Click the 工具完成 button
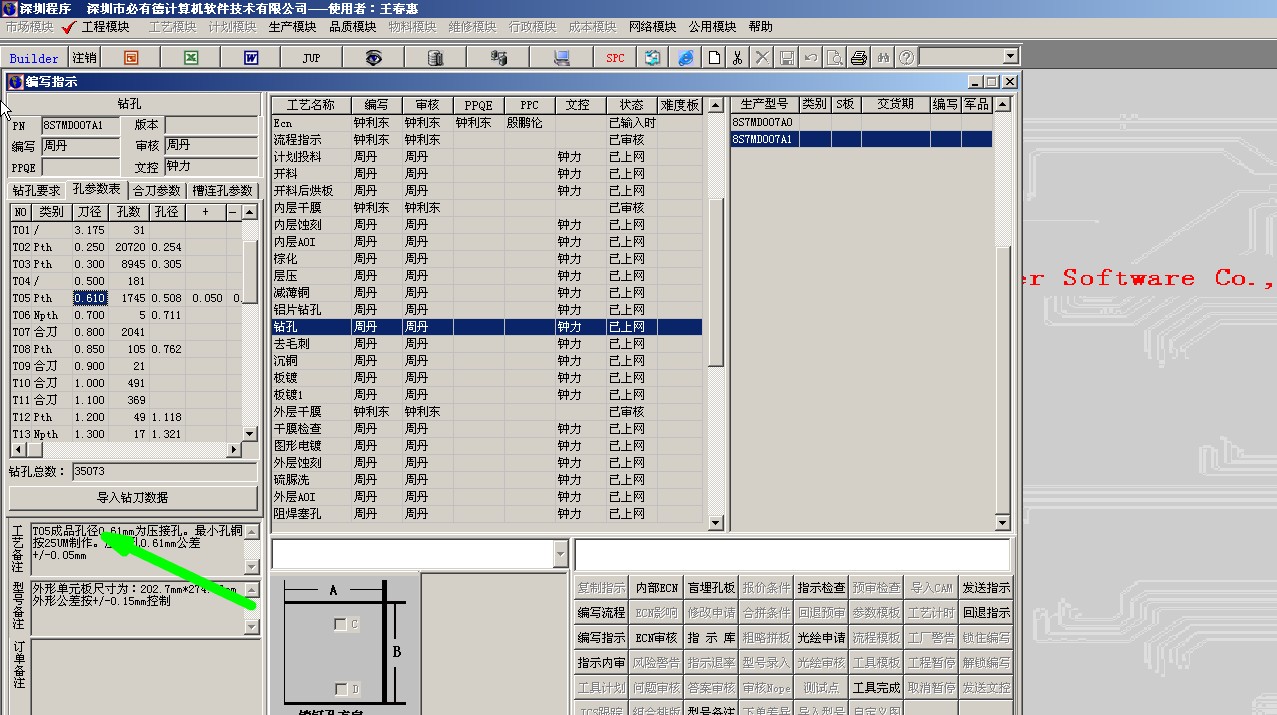 click(x=876, y=688)
